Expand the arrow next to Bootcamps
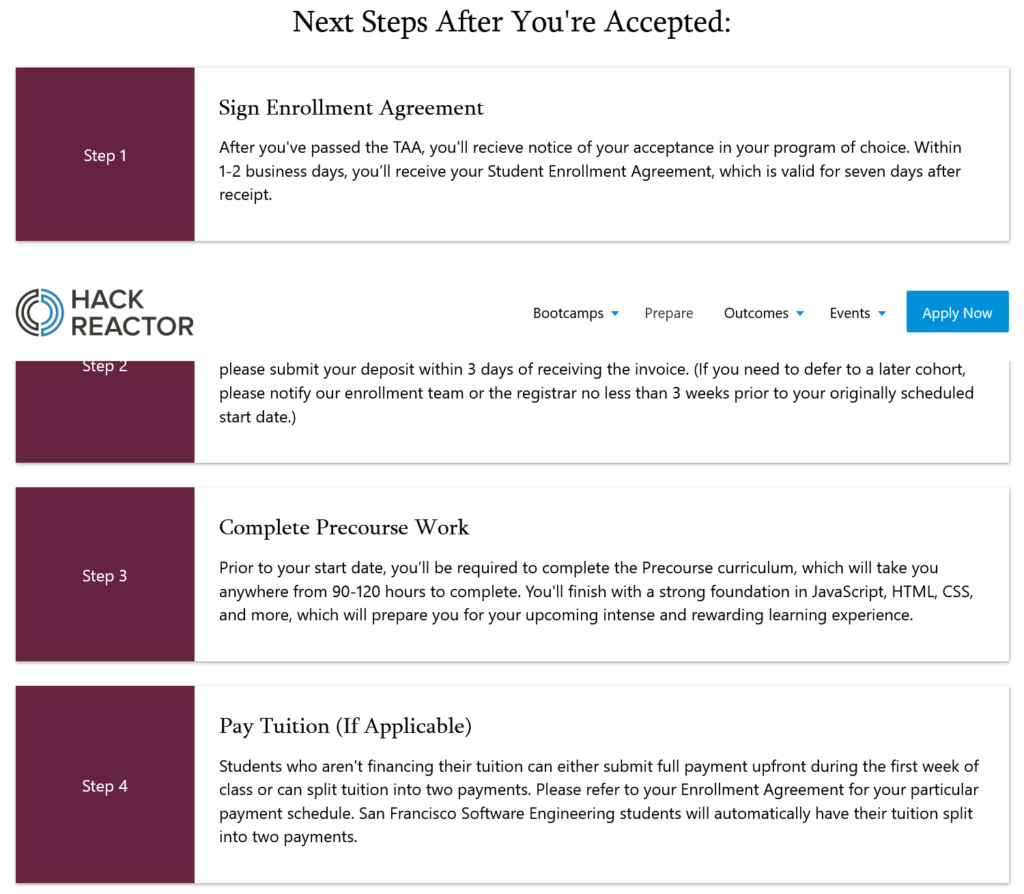 click(615, 314)
